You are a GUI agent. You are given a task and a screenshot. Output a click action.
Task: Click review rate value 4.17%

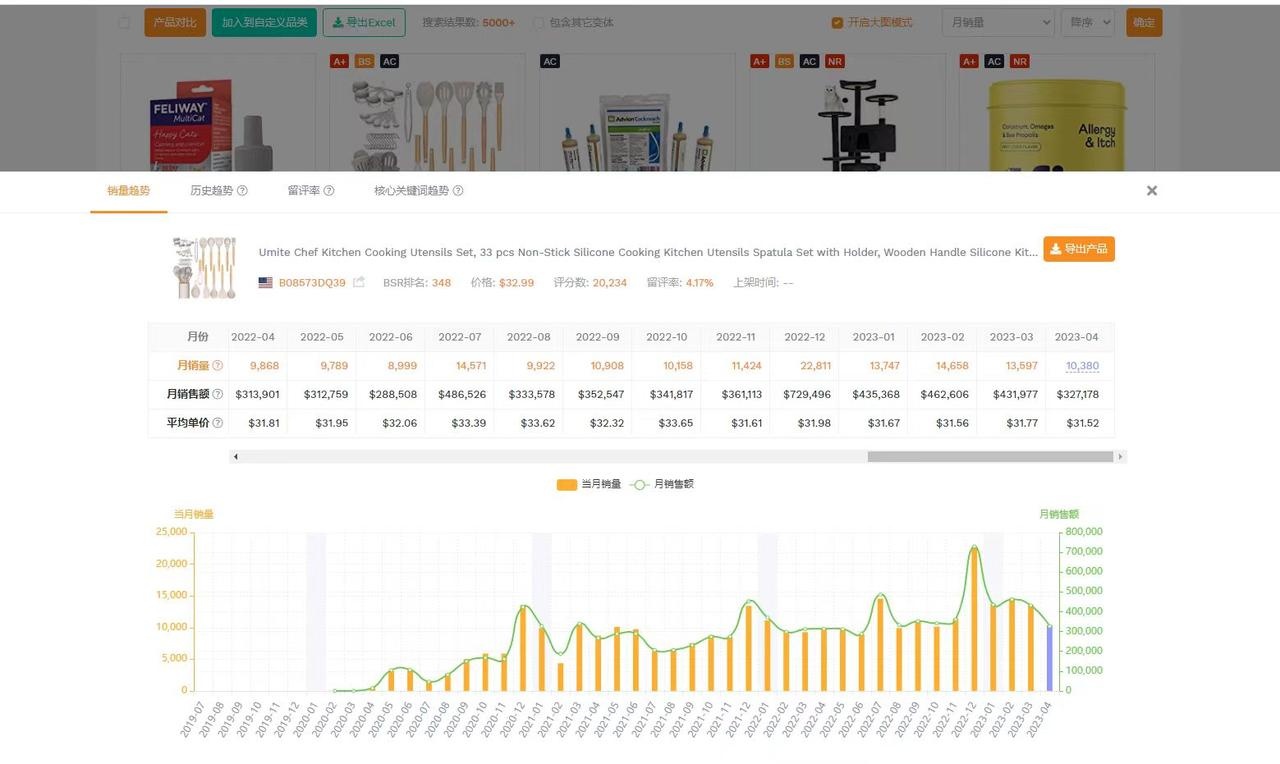click(699, 283)
